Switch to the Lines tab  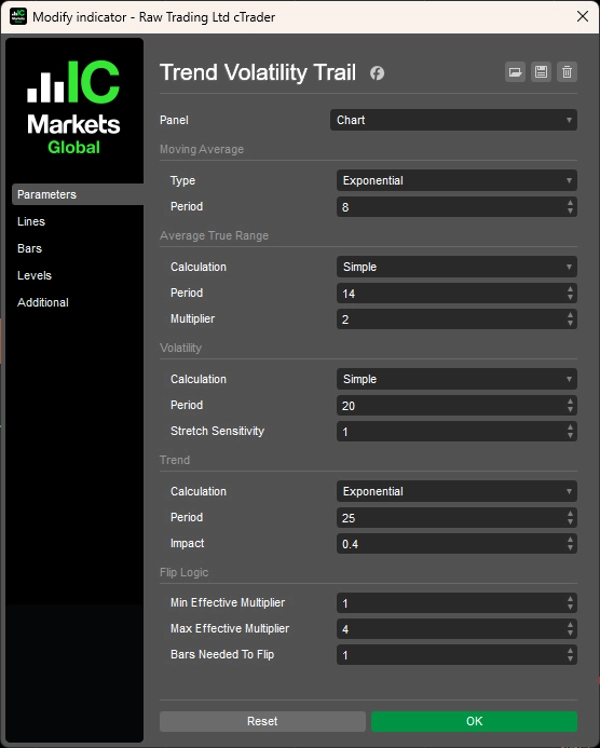pyautogui.click(x=31, y=222)
